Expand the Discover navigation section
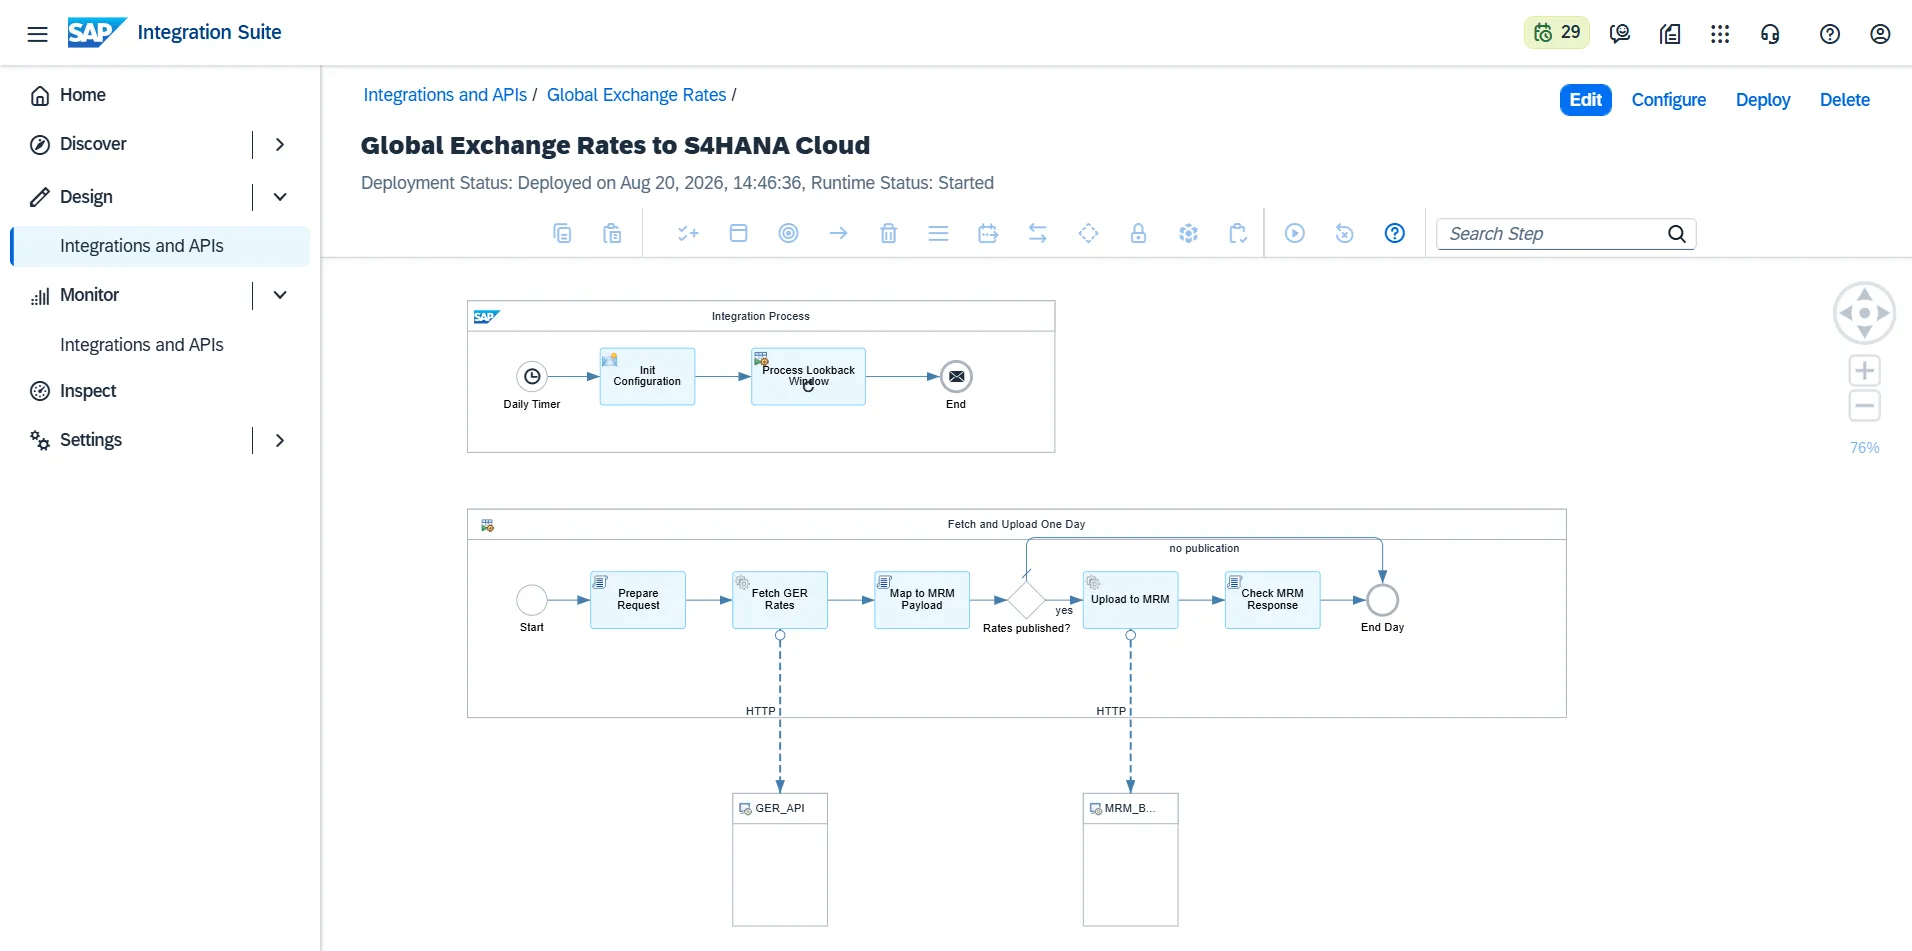1912x951 pixels. 280,144
